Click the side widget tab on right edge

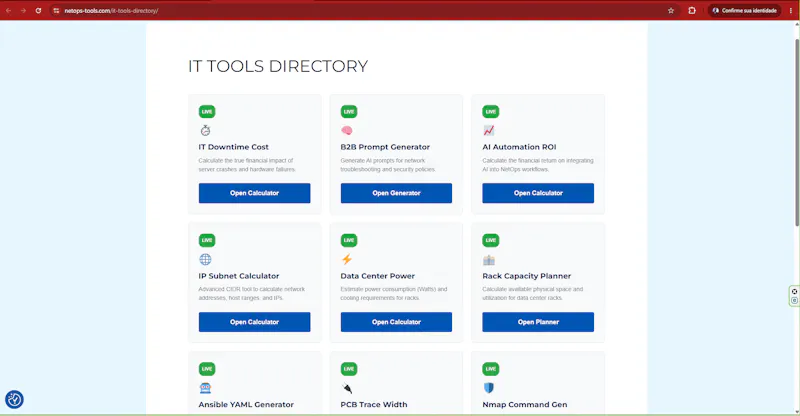[794, 296]
